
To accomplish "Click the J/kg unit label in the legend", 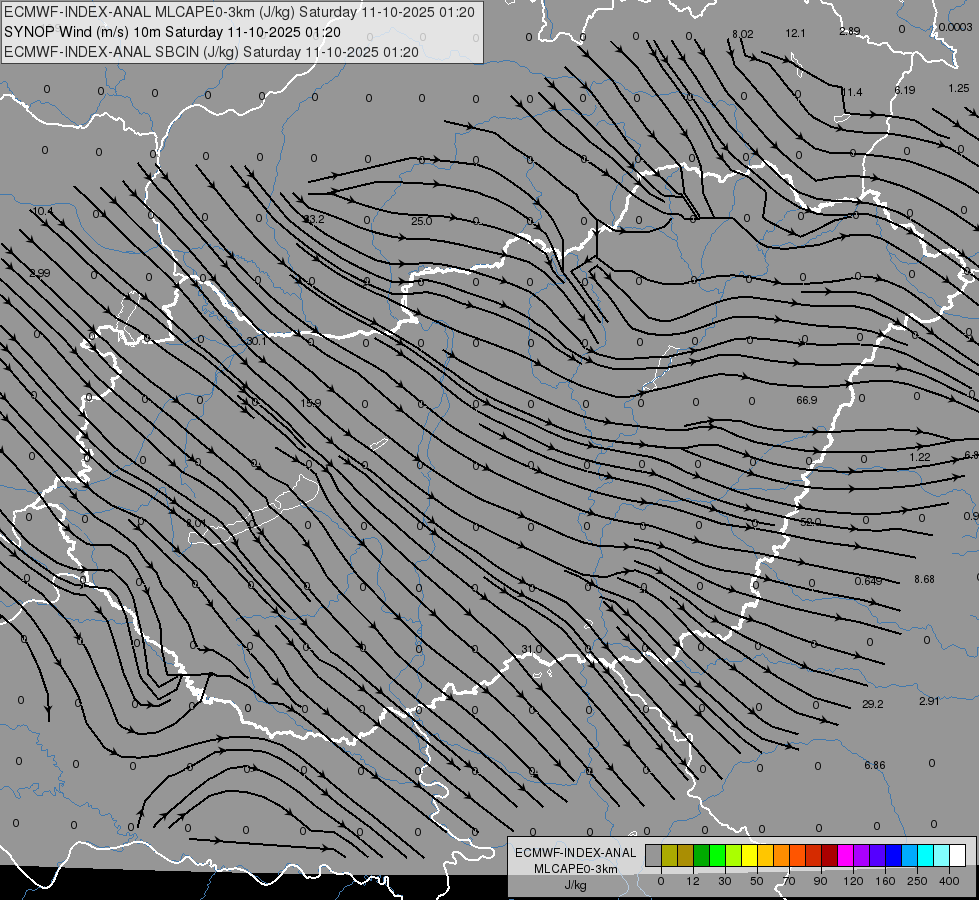I will coord(575,885).
